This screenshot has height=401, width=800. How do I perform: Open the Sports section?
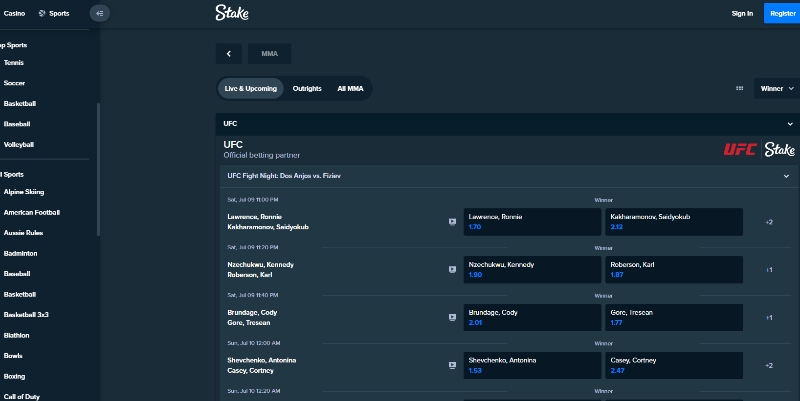[x=54, y=13]
